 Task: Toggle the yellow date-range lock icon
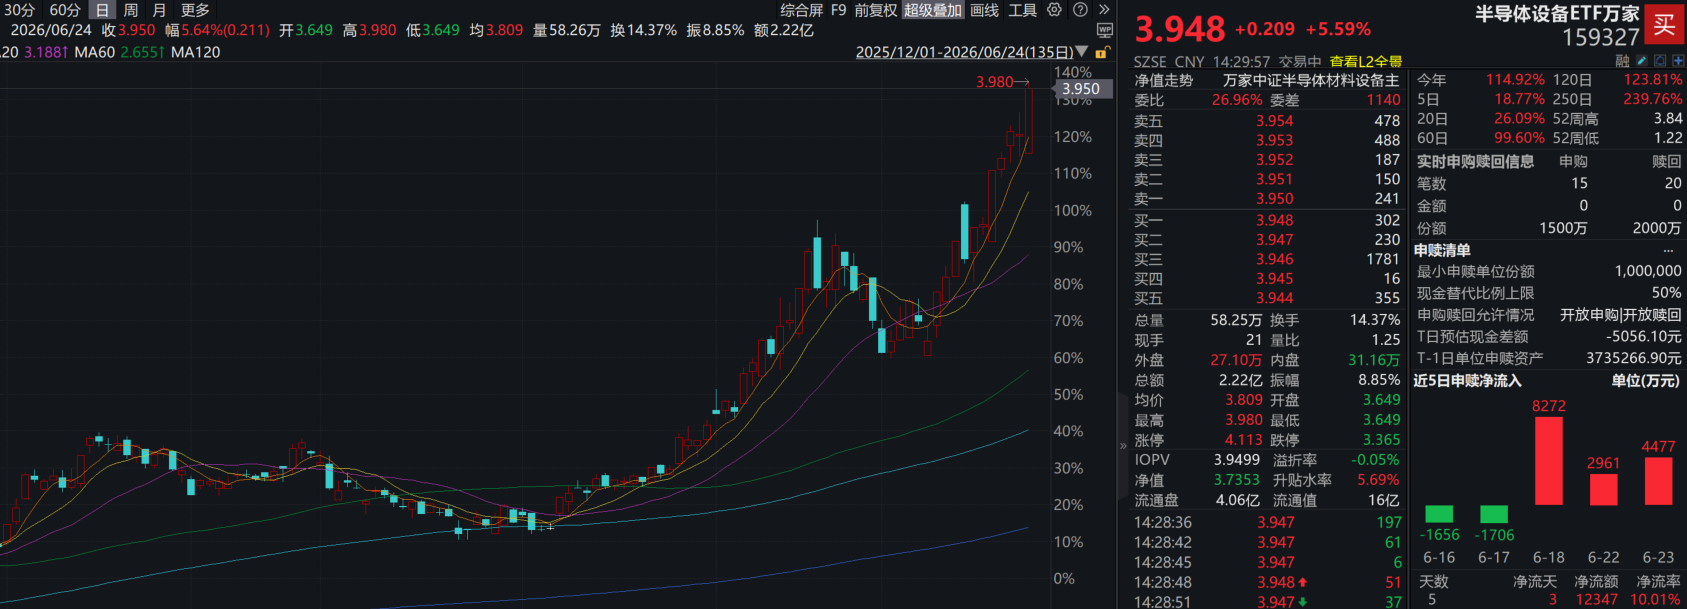pyautogui.click(x=1103, y=52)
